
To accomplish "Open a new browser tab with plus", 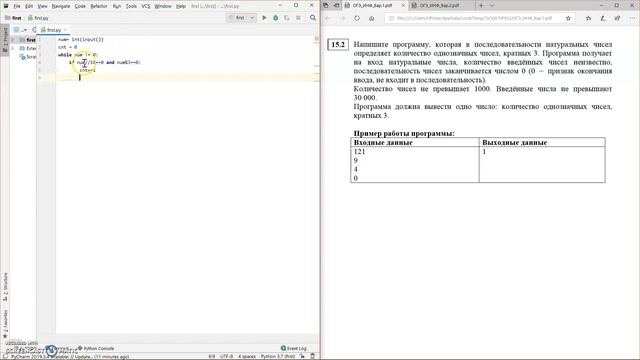I will click(x=481, y=6).
